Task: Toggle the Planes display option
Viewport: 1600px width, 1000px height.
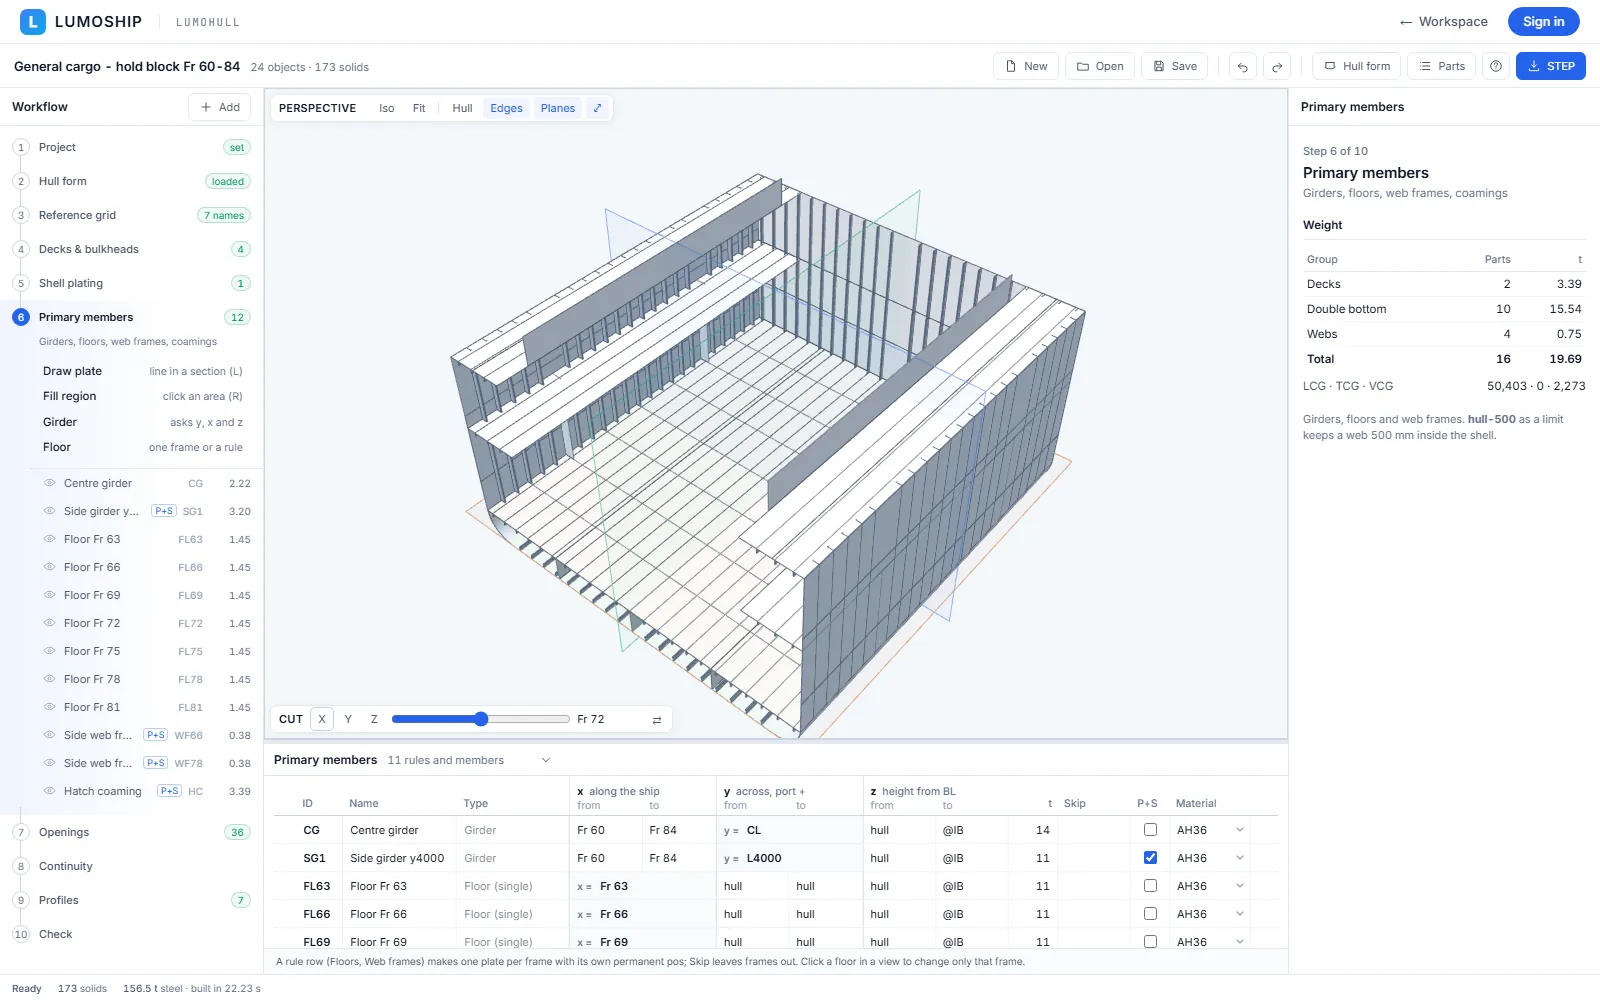Action: coord(558,108)
